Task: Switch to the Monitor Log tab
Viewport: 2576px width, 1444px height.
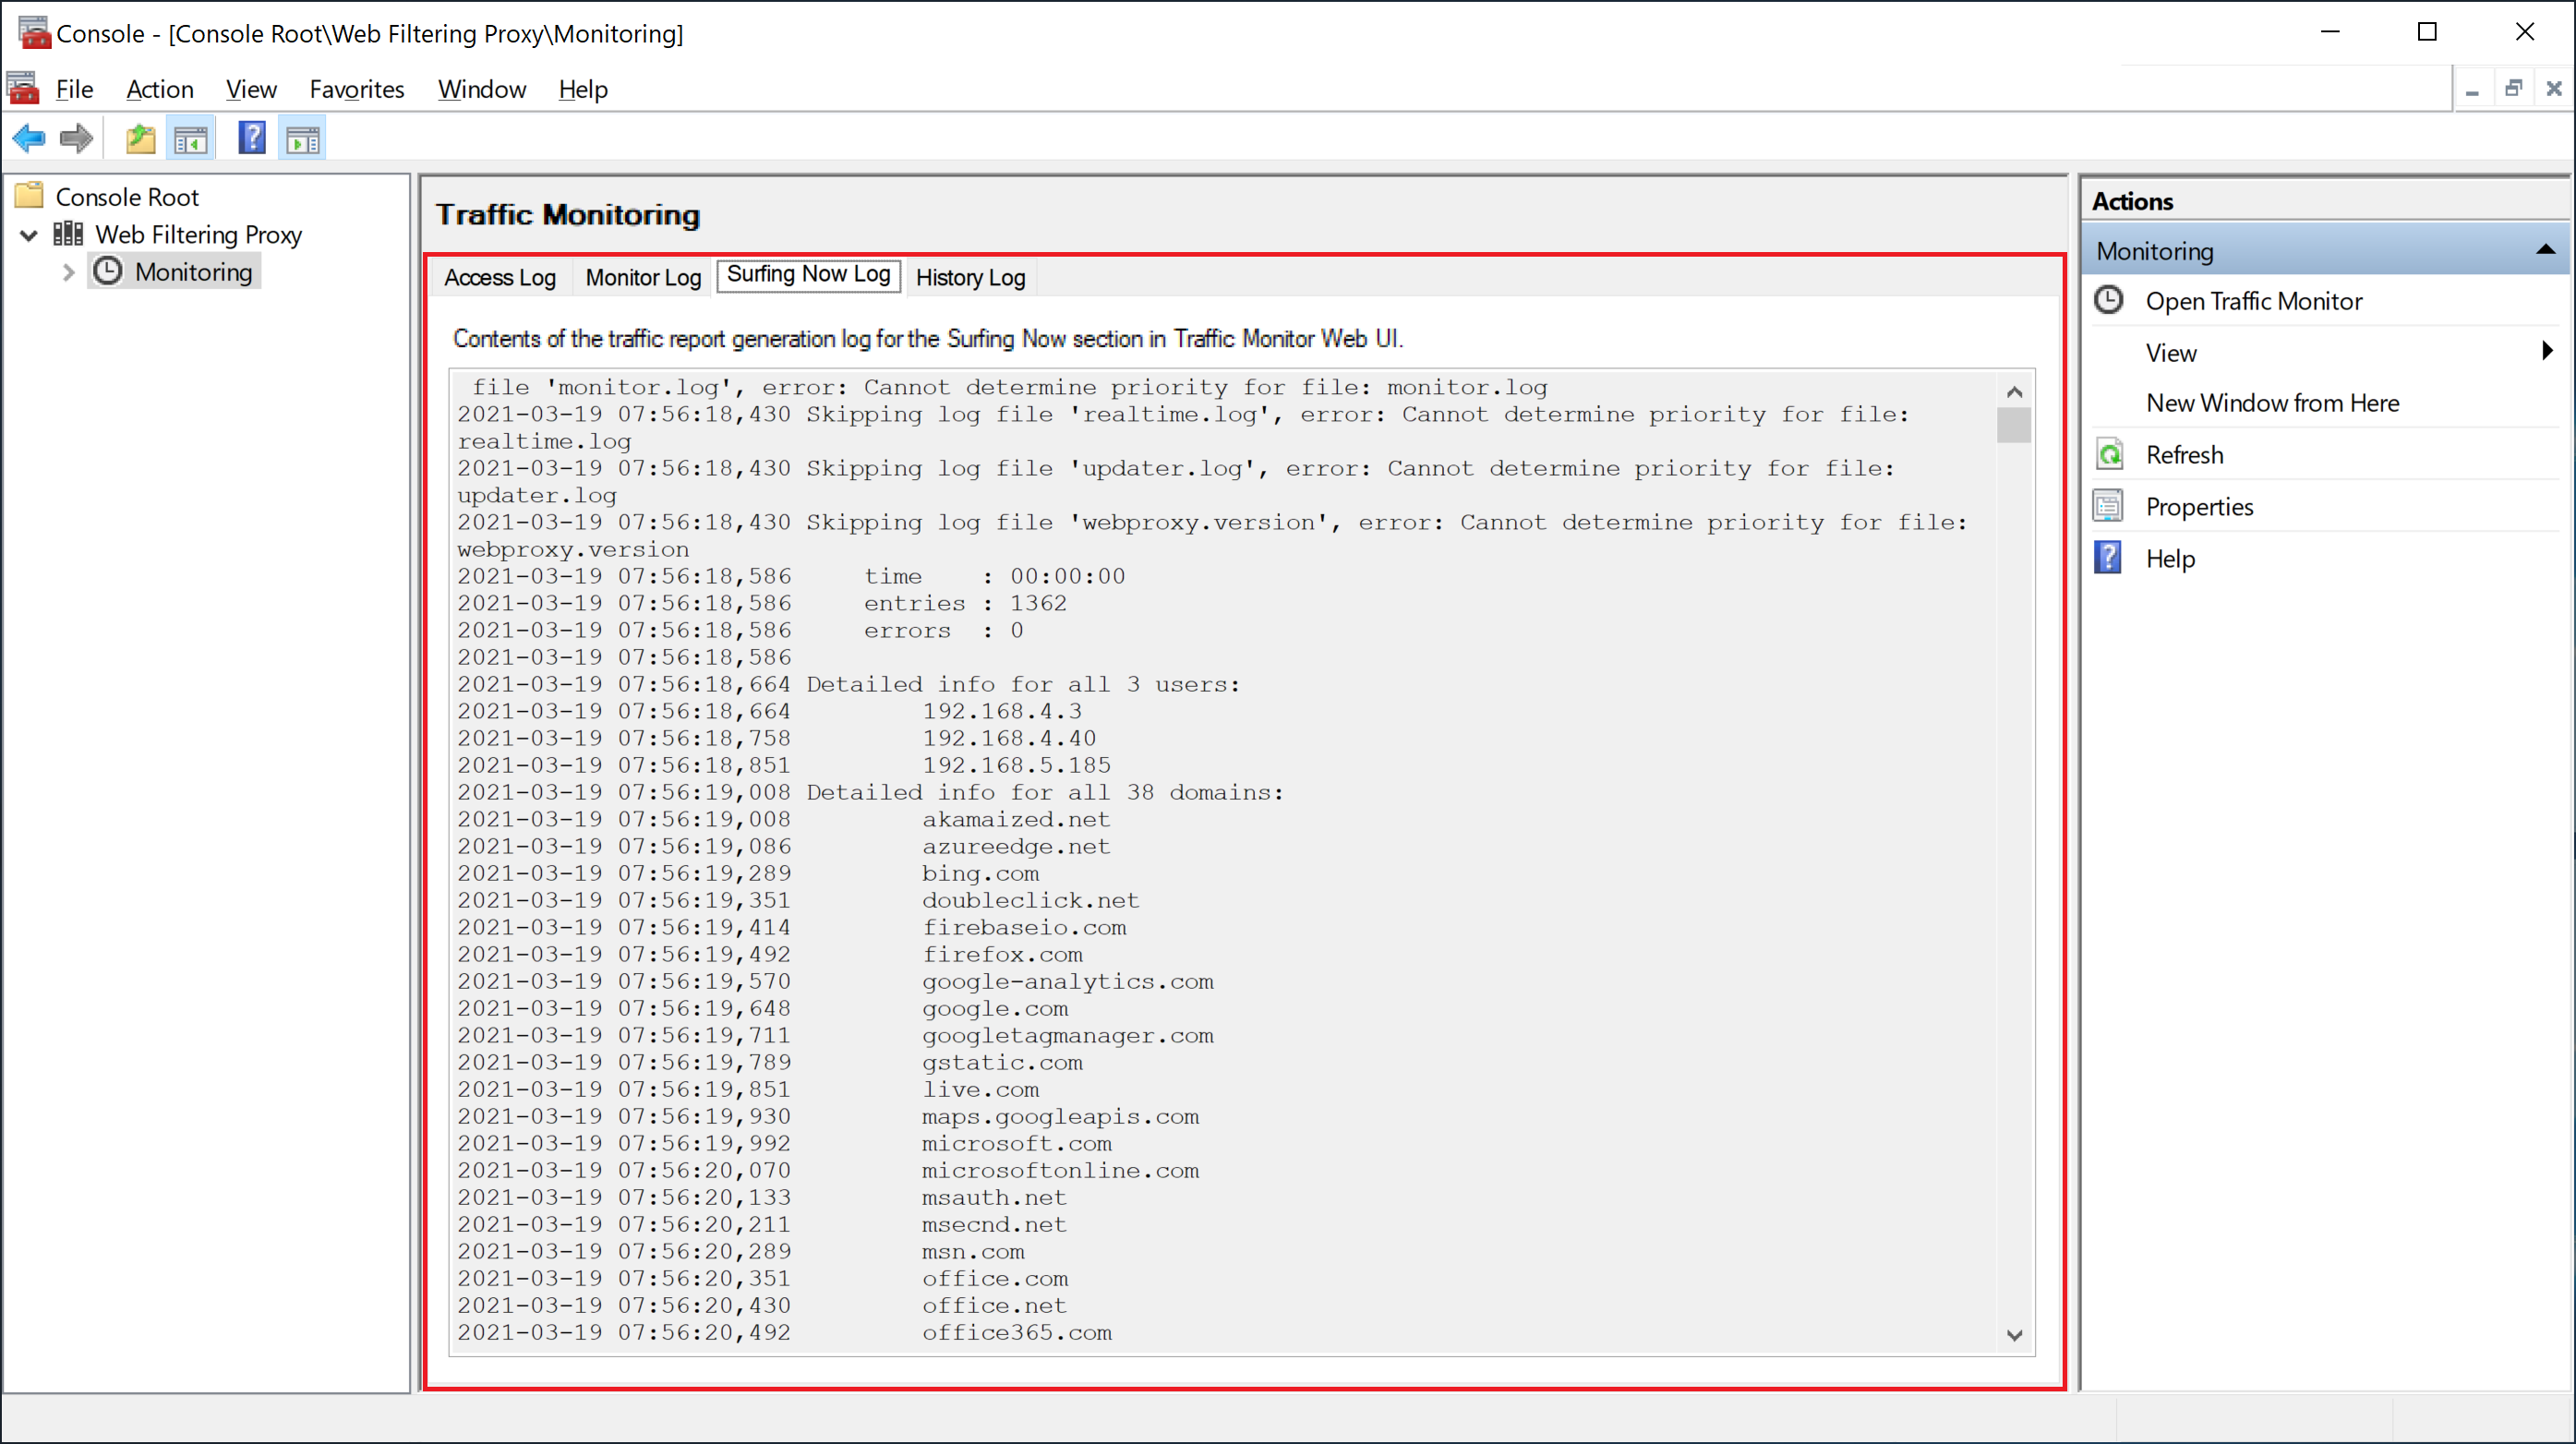Action: [643, 277]
